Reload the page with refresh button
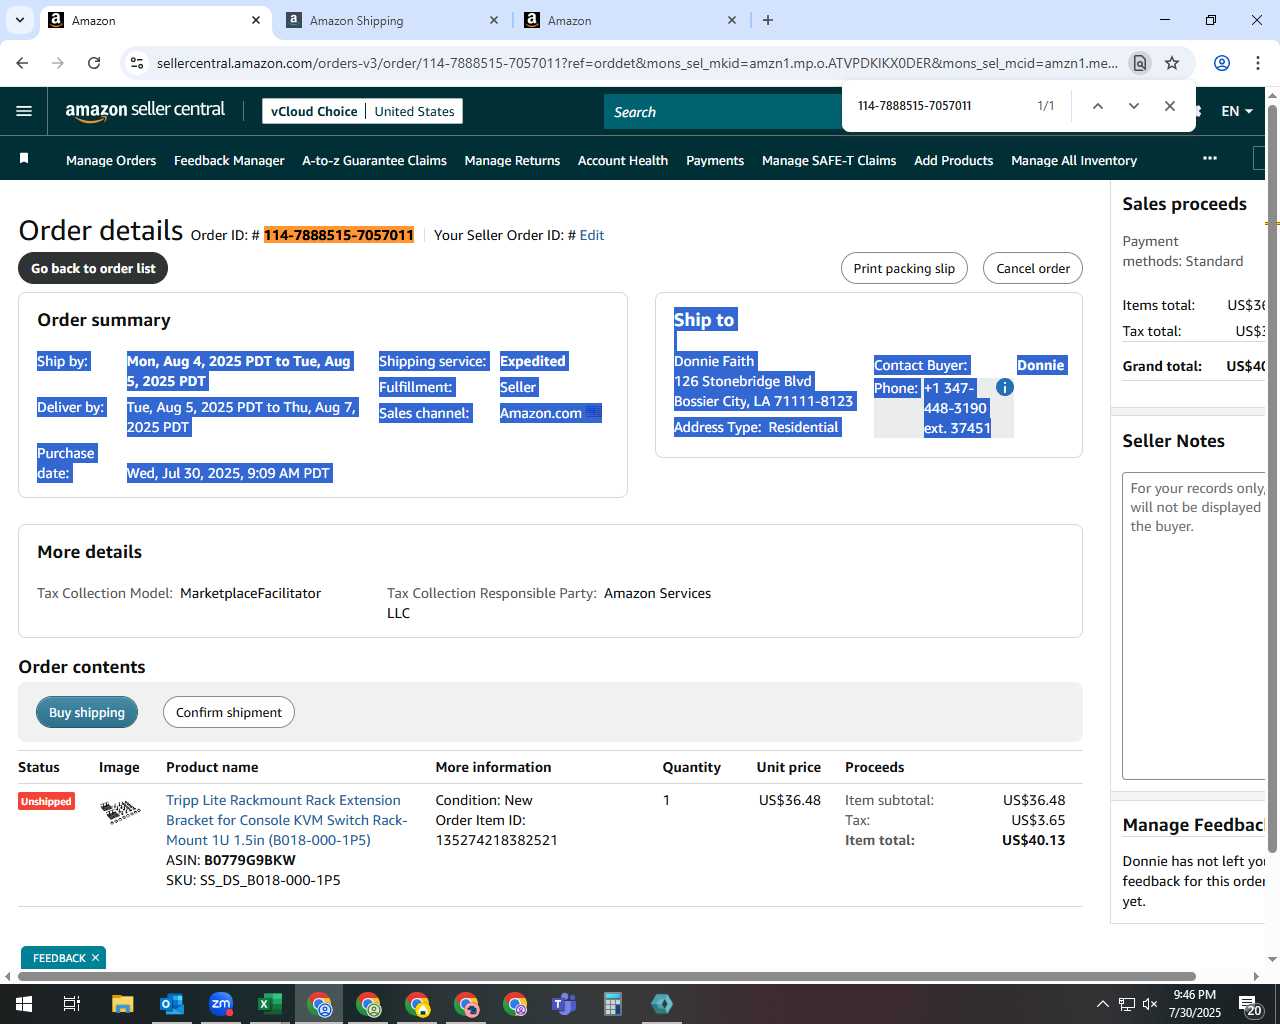Screen dimensions: 1280x1024 [94, 63]
